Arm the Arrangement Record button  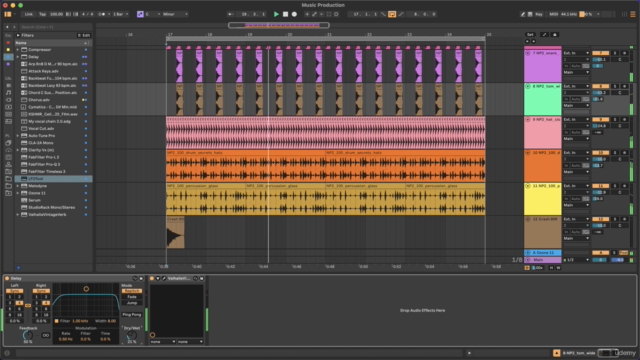294,14
